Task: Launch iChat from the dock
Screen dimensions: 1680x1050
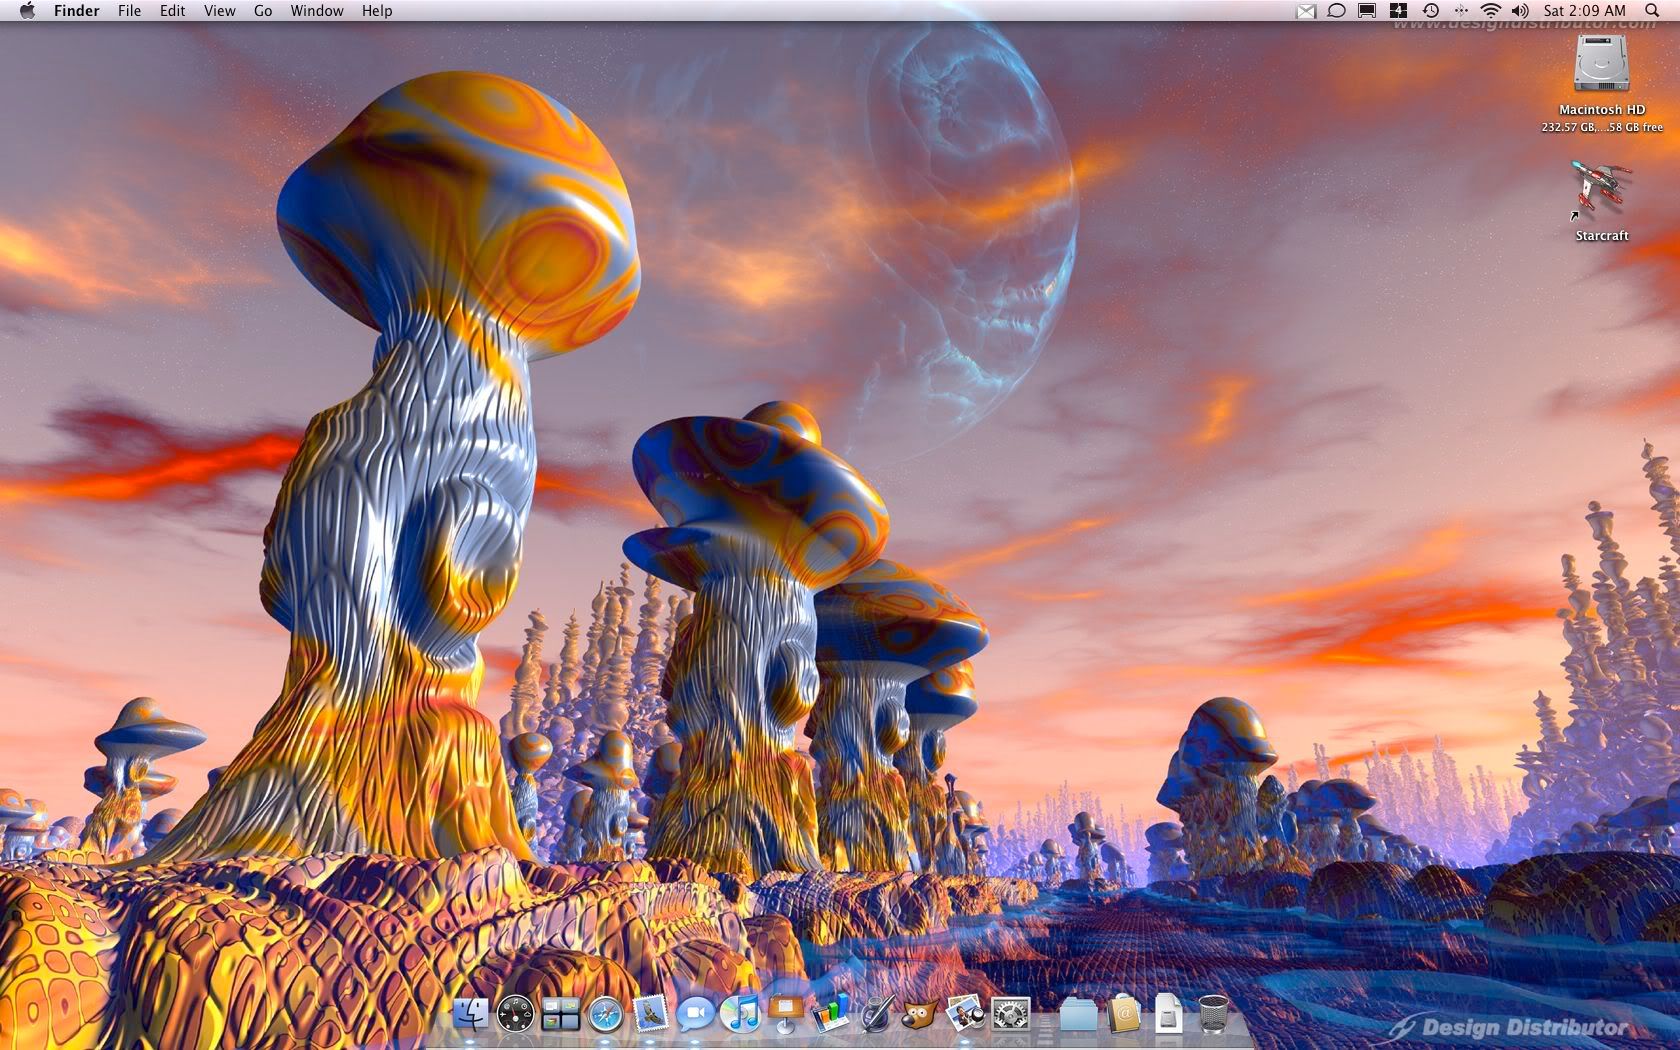Action: click(695, 1014)
